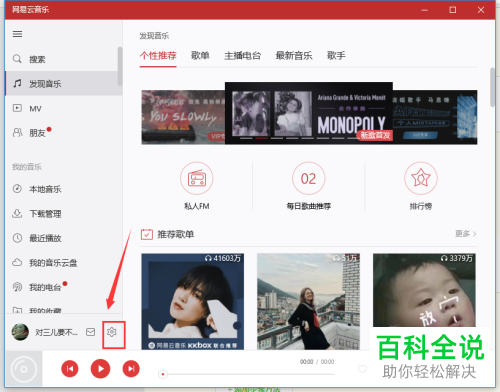Switch to 歌单 tab
The image size is (500, 392).
point(200,55)
